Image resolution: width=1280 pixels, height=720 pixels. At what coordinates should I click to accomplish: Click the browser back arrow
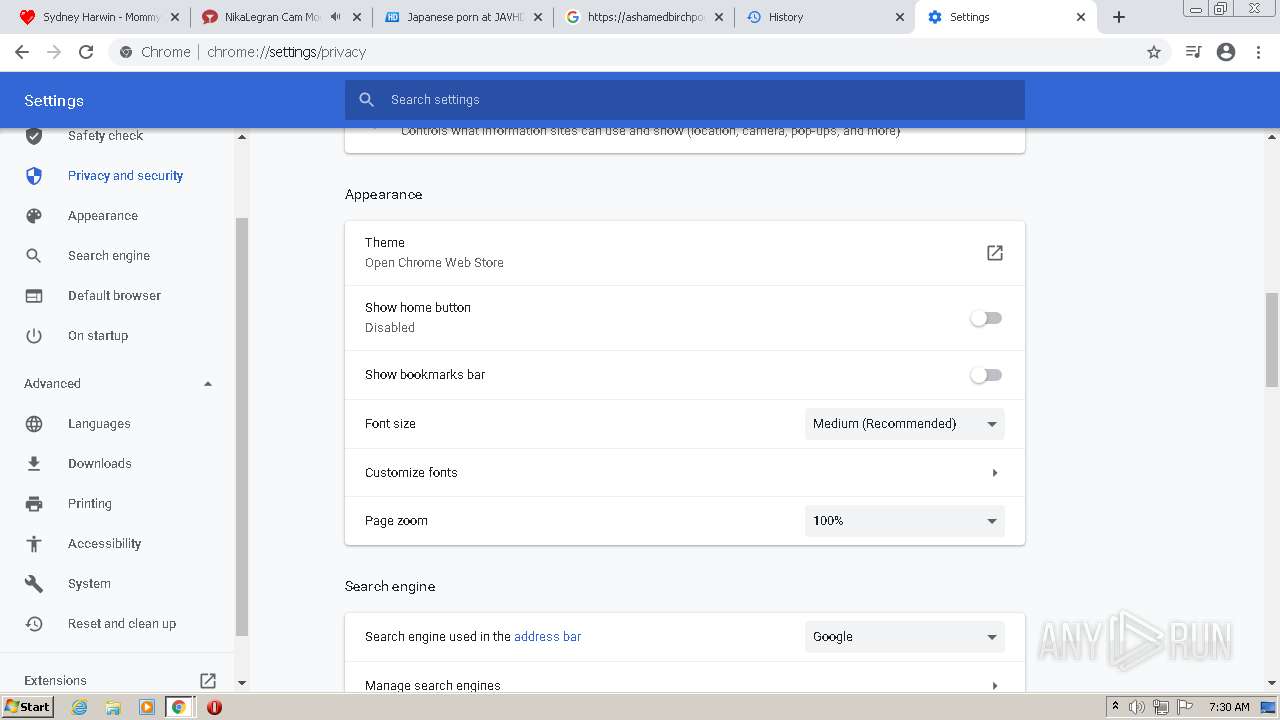(22, 52)
